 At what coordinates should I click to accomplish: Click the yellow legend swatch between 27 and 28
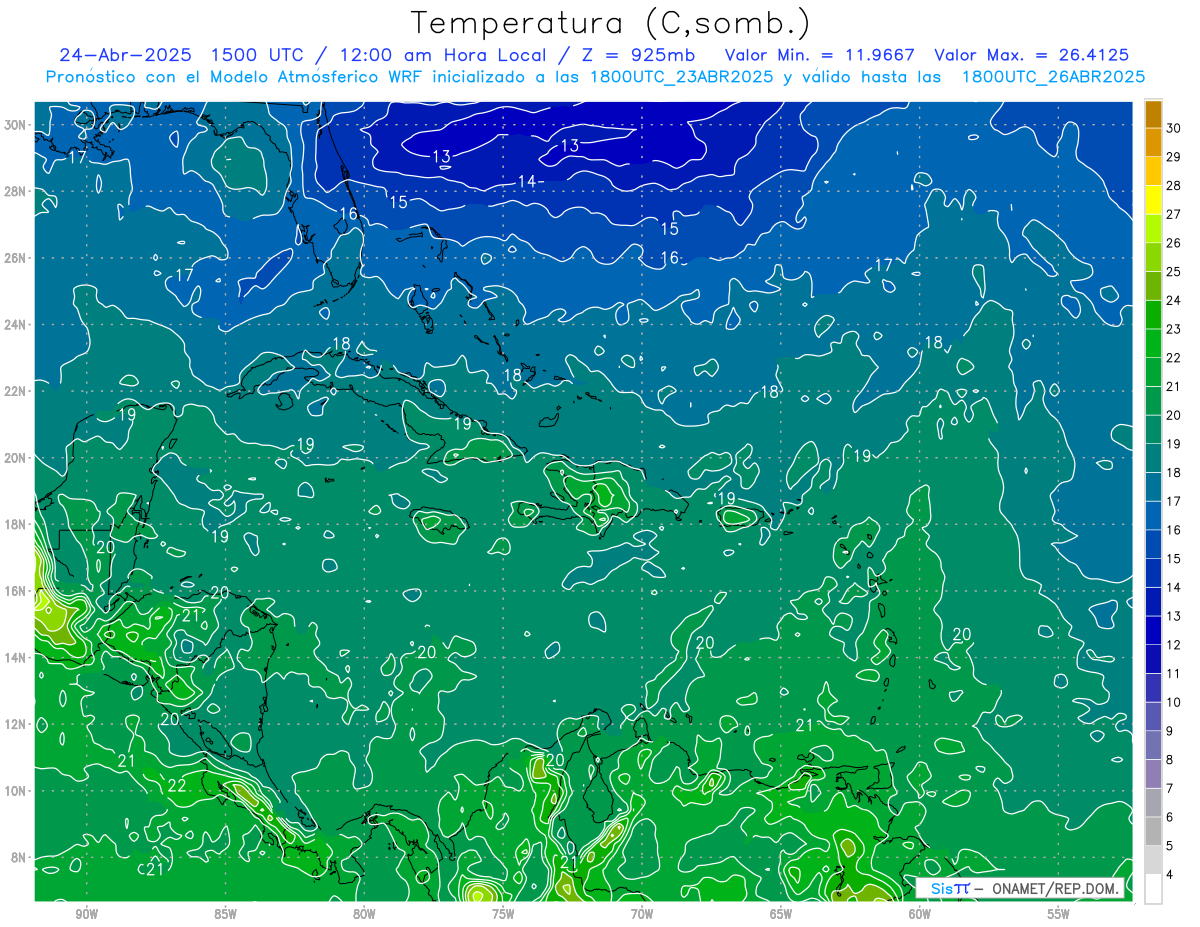[1153, 200]
